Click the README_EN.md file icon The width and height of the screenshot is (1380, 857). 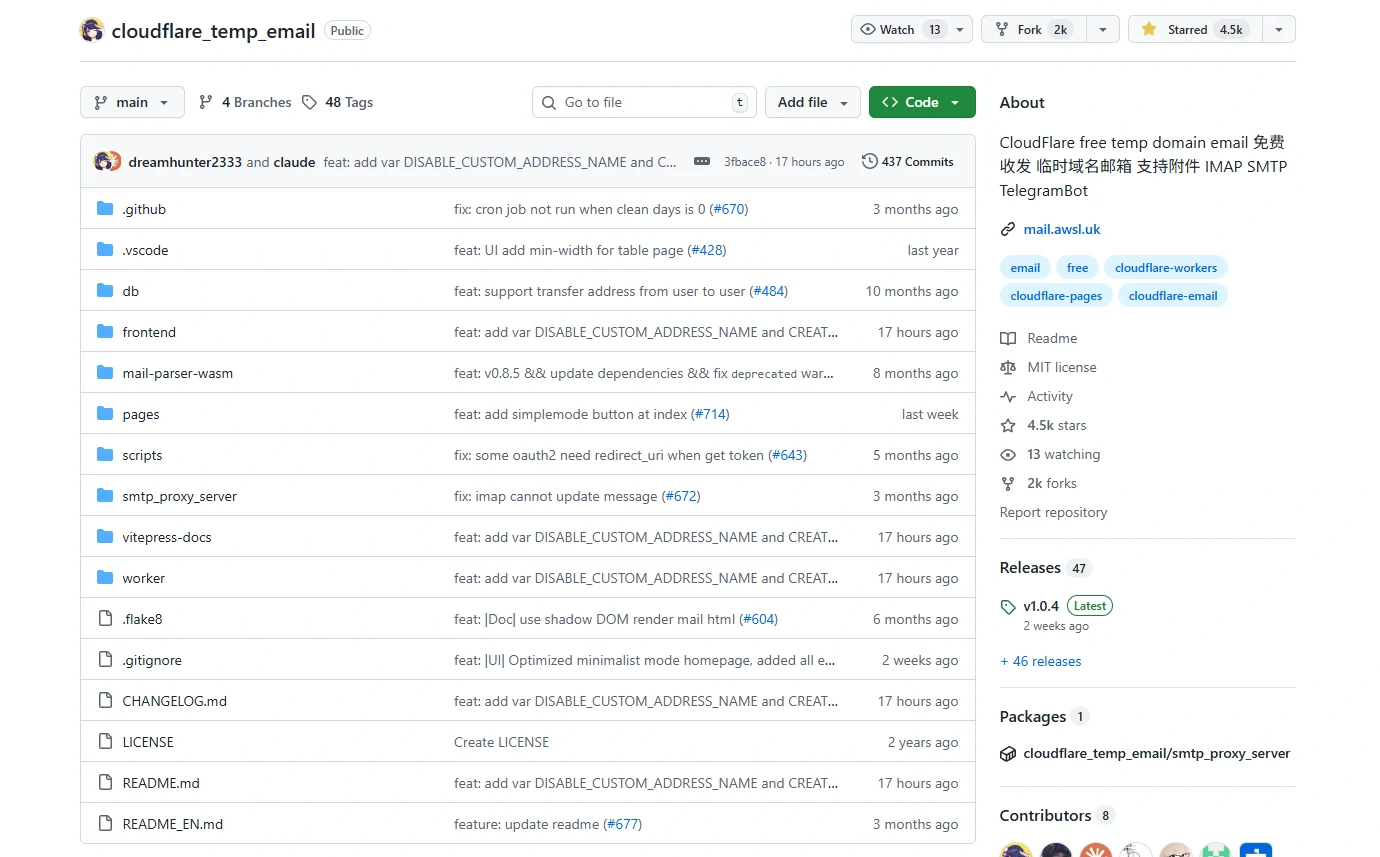tap(105, 824)
